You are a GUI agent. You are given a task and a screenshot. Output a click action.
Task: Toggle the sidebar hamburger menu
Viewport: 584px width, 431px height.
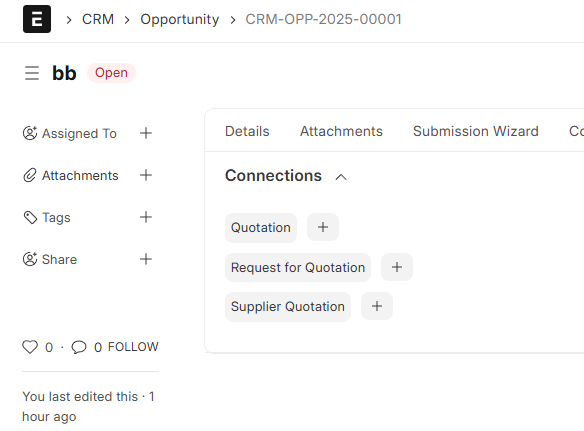point(32,73)
